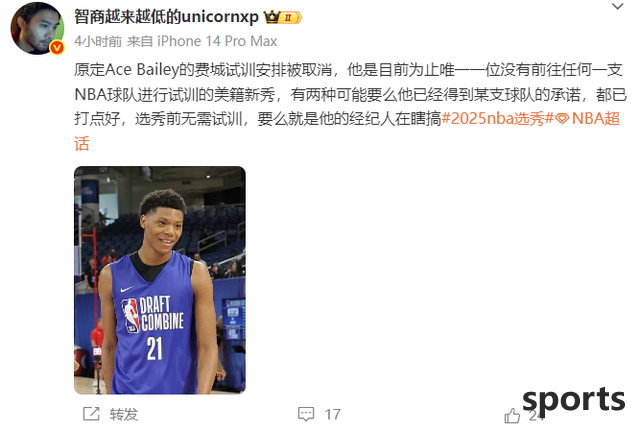Click the comment count 17
This screenshot has height=431, width=640.
pyautogui.click(x=333, y=414)
